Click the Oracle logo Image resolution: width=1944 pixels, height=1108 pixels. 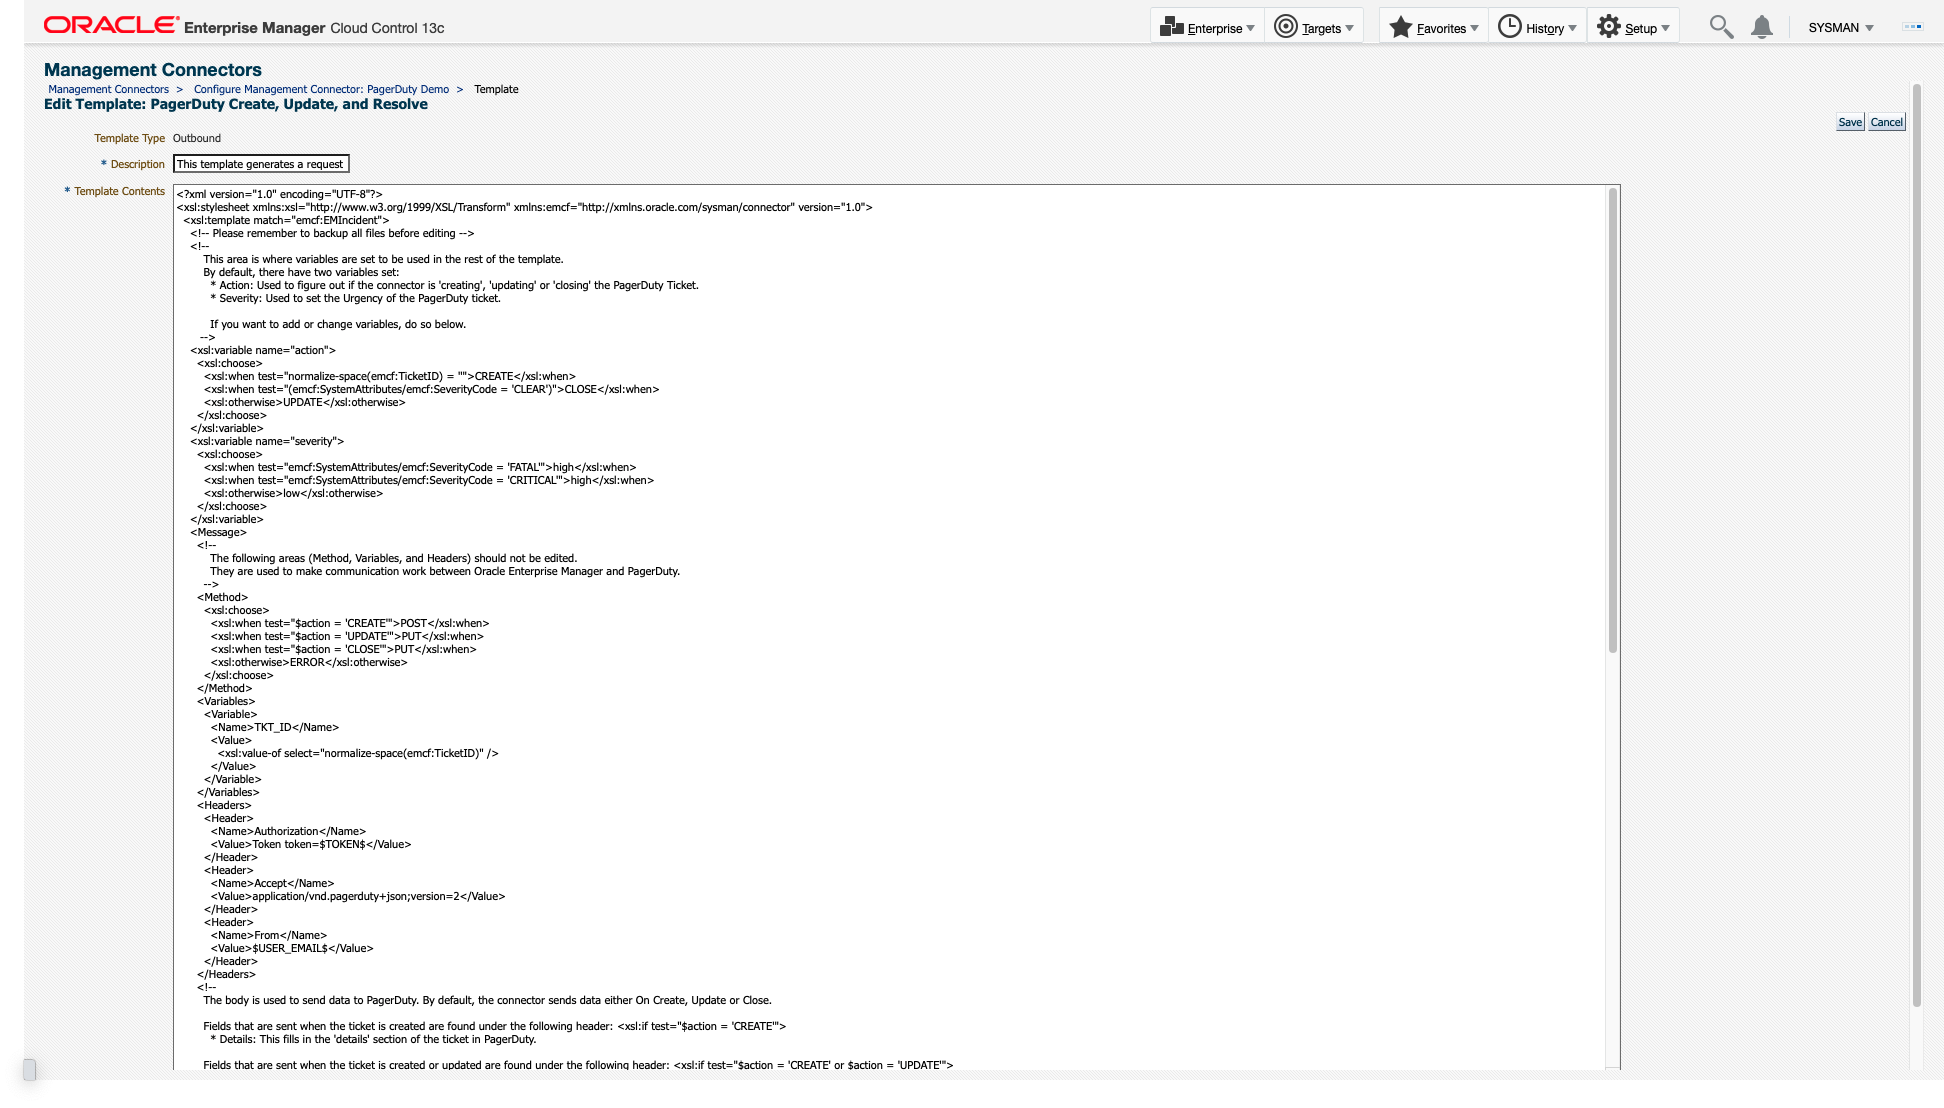(111, 25)
